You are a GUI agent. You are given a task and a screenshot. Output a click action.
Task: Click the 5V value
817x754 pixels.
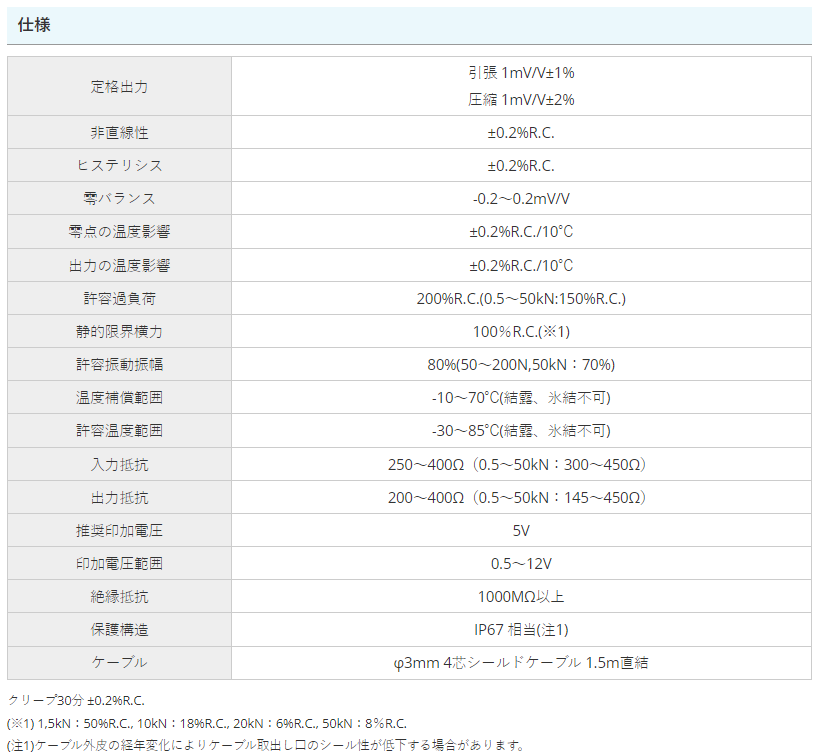point(521,531)
